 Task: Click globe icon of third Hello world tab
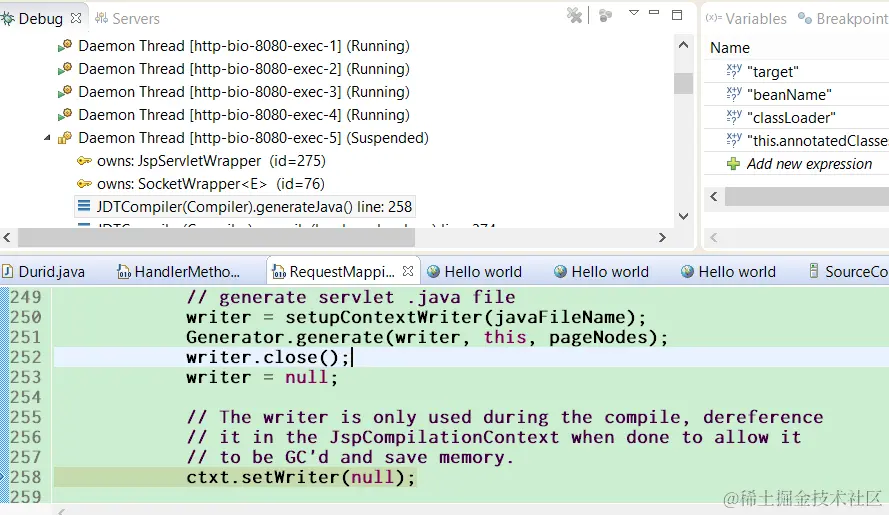pyautogui.click(x=687, y=272)
